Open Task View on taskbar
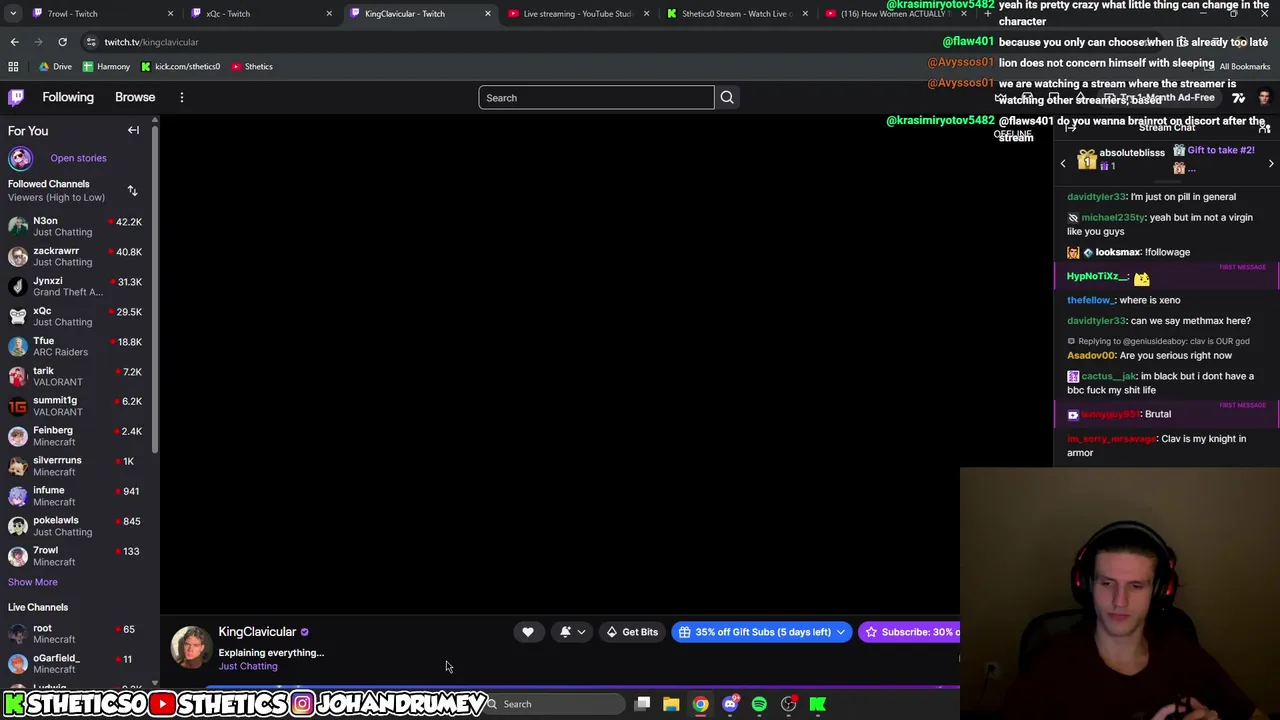Image resolution: width=1280 pixels, height=720 pixels. [x=643, y=704]
